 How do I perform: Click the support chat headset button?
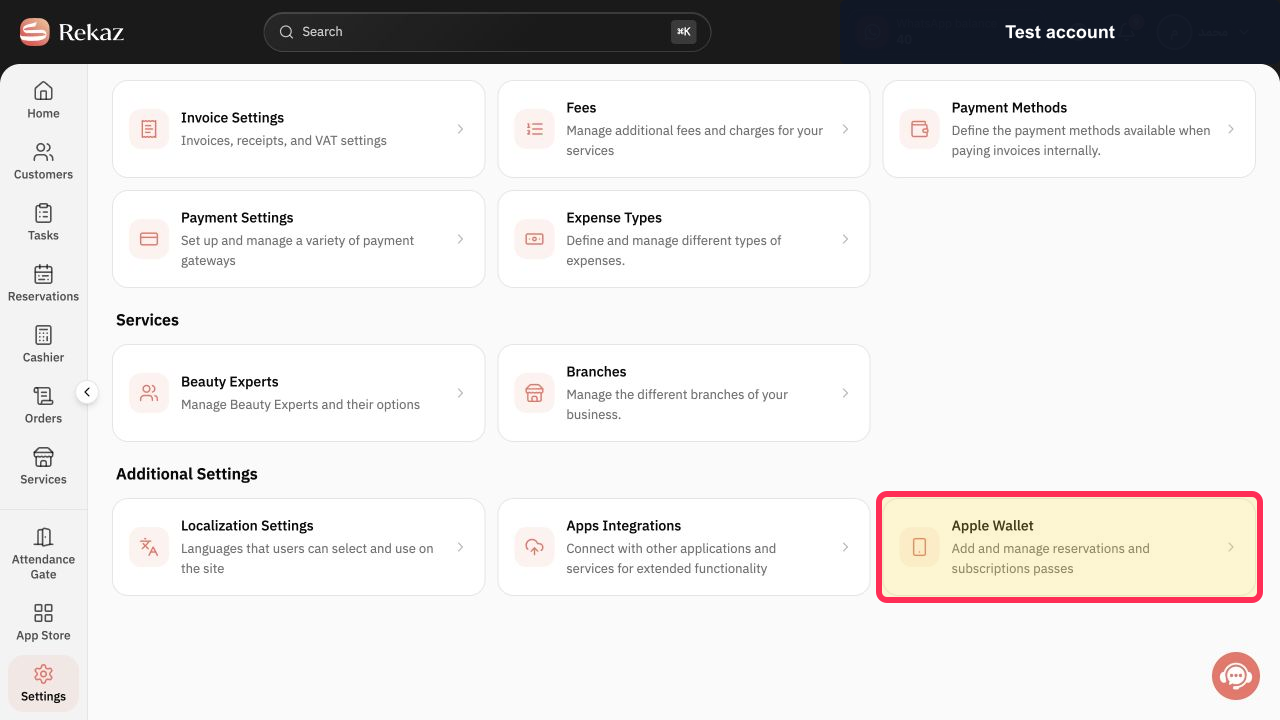1235,676
